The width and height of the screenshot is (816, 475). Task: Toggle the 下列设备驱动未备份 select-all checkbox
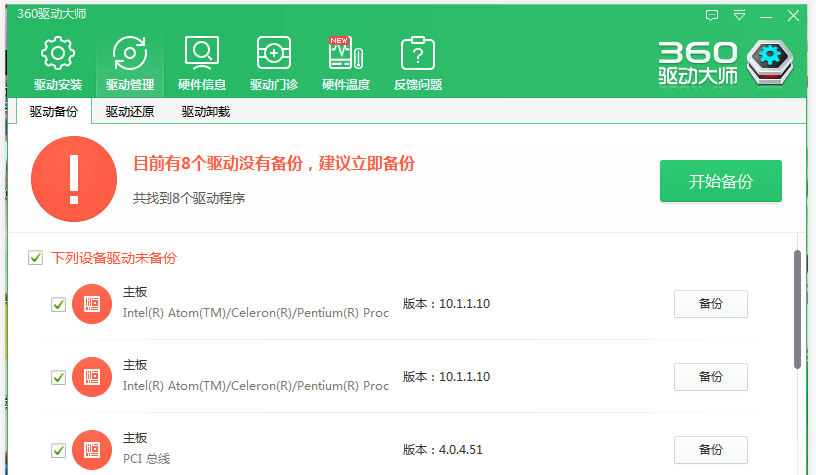click(x=35, y=258)
